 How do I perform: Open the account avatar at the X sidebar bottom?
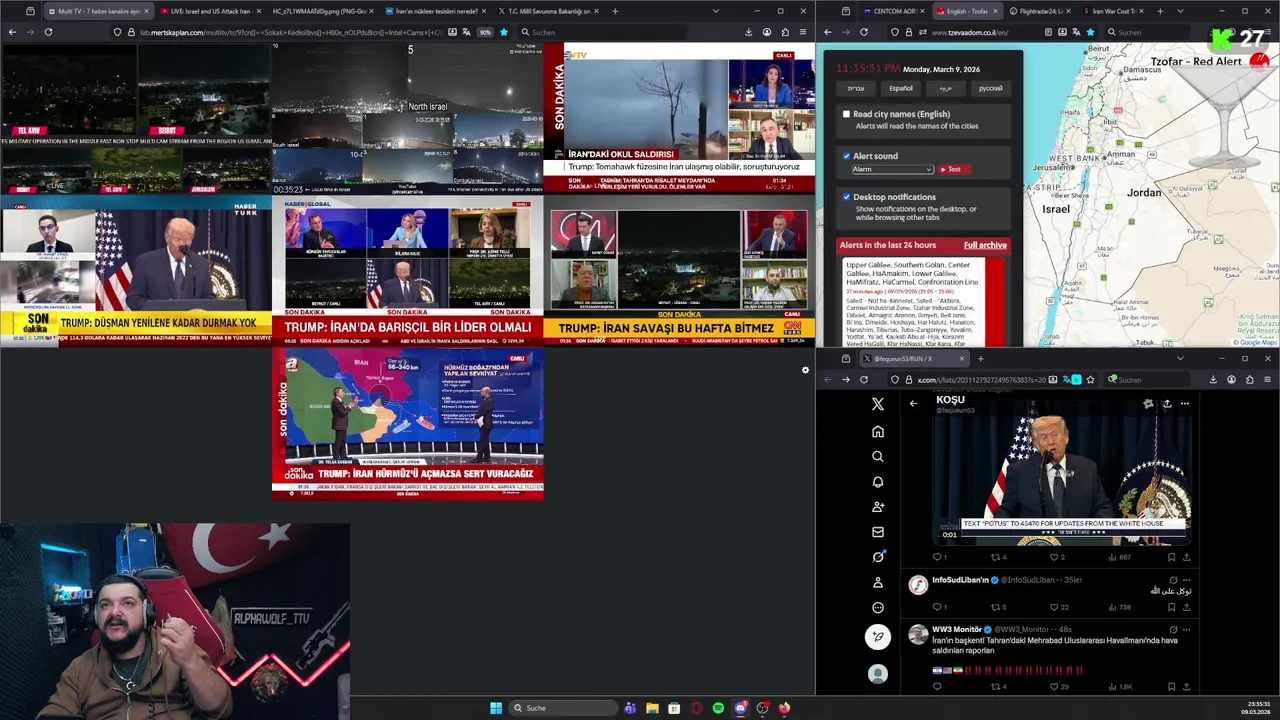(x=878, y=674)
